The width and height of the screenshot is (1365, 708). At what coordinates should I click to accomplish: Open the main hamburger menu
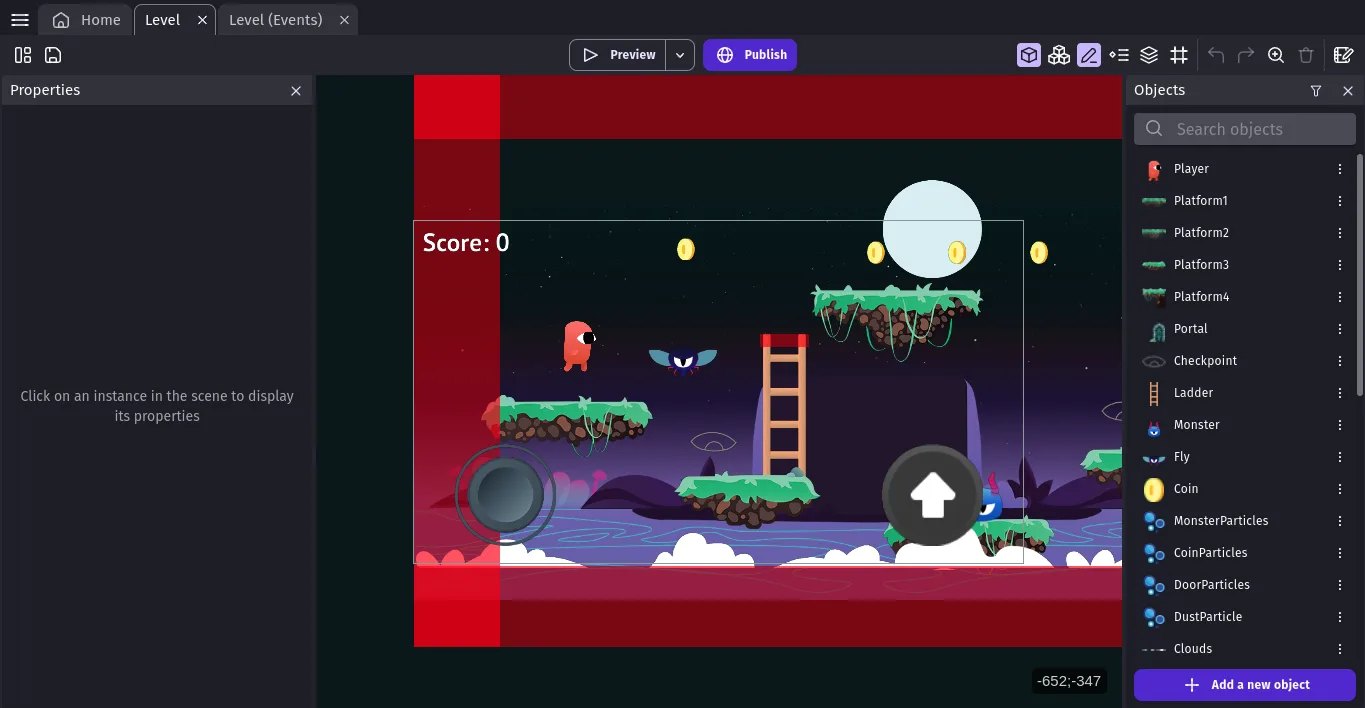pyautogui.click(x=20, y=20)
